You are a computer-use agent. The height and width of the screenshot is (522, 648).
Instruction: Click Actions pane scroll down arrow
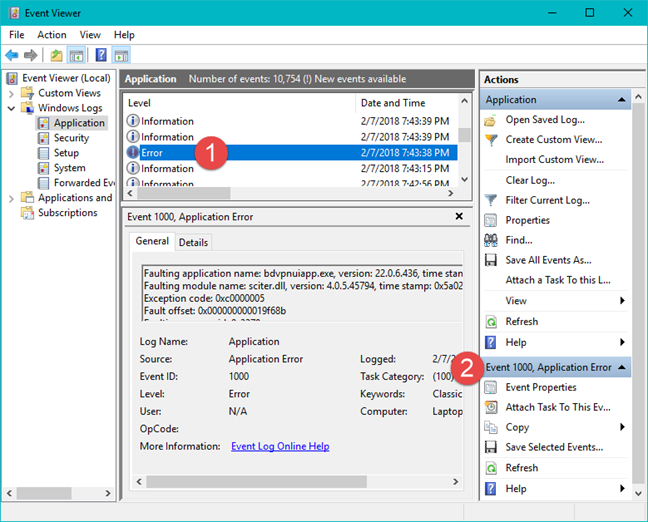pyautogui.click(x=638, y=493)
